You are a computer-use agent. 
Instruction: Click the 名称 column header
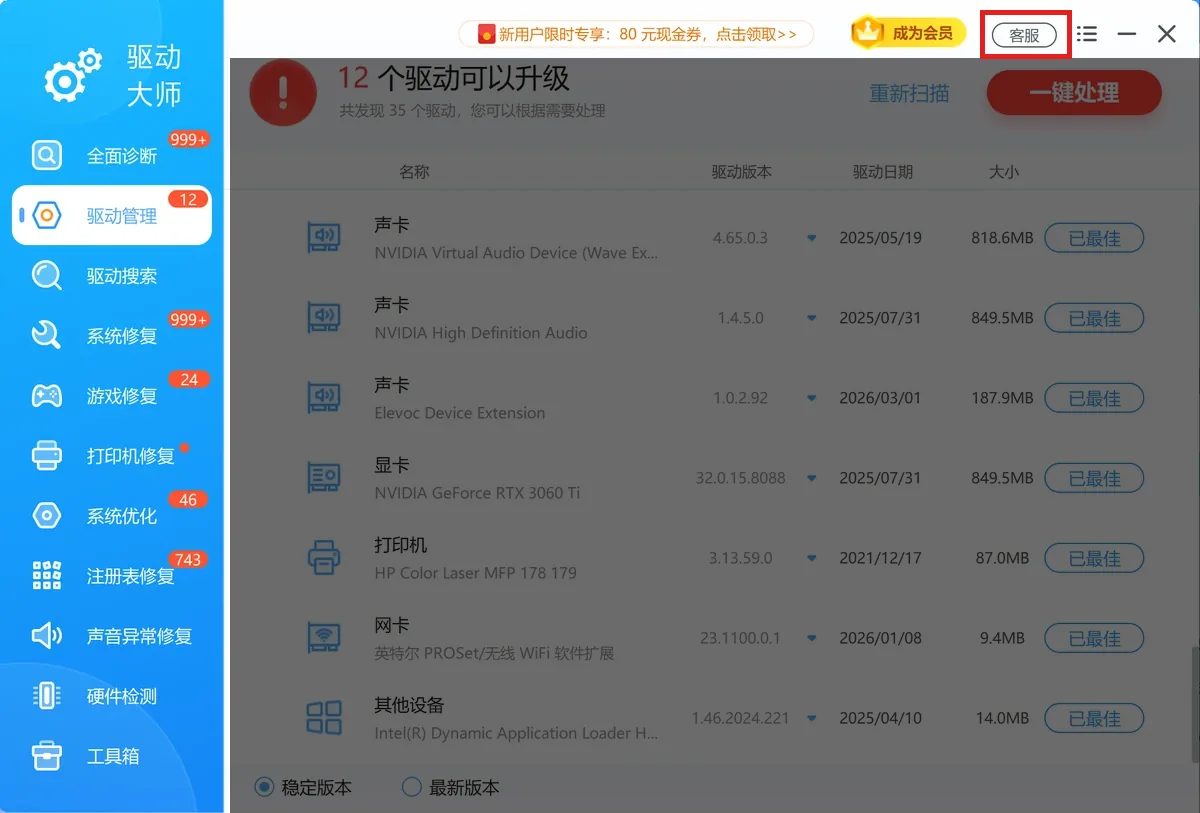(414, 172)
